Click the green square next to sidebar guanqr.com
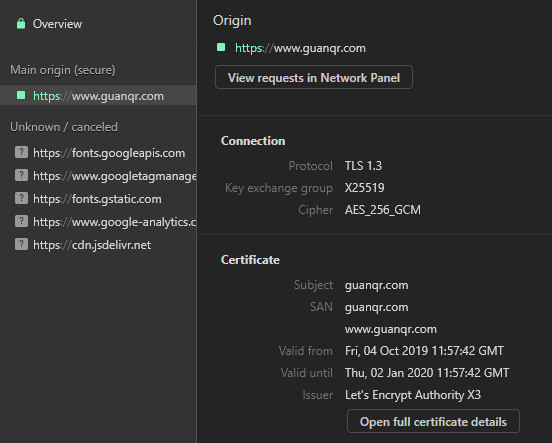The width and height of the screenshot is (552, 443). coord(21,95)
